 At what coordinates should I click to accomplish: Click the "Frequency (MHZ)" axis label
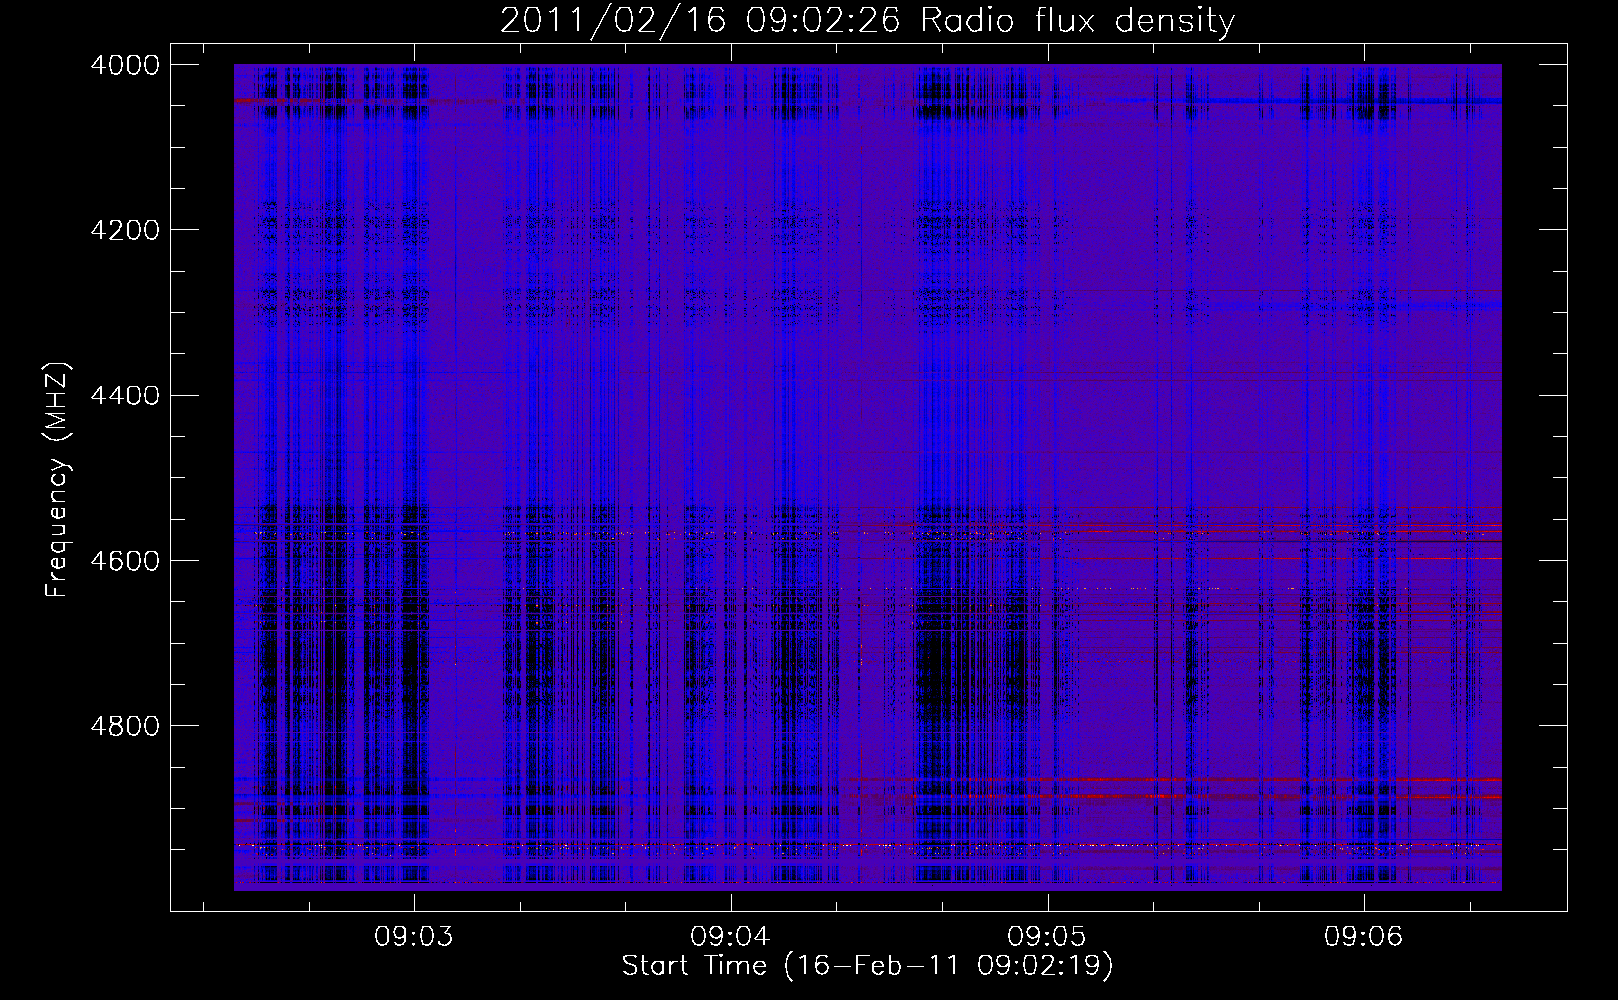(57, 480)
